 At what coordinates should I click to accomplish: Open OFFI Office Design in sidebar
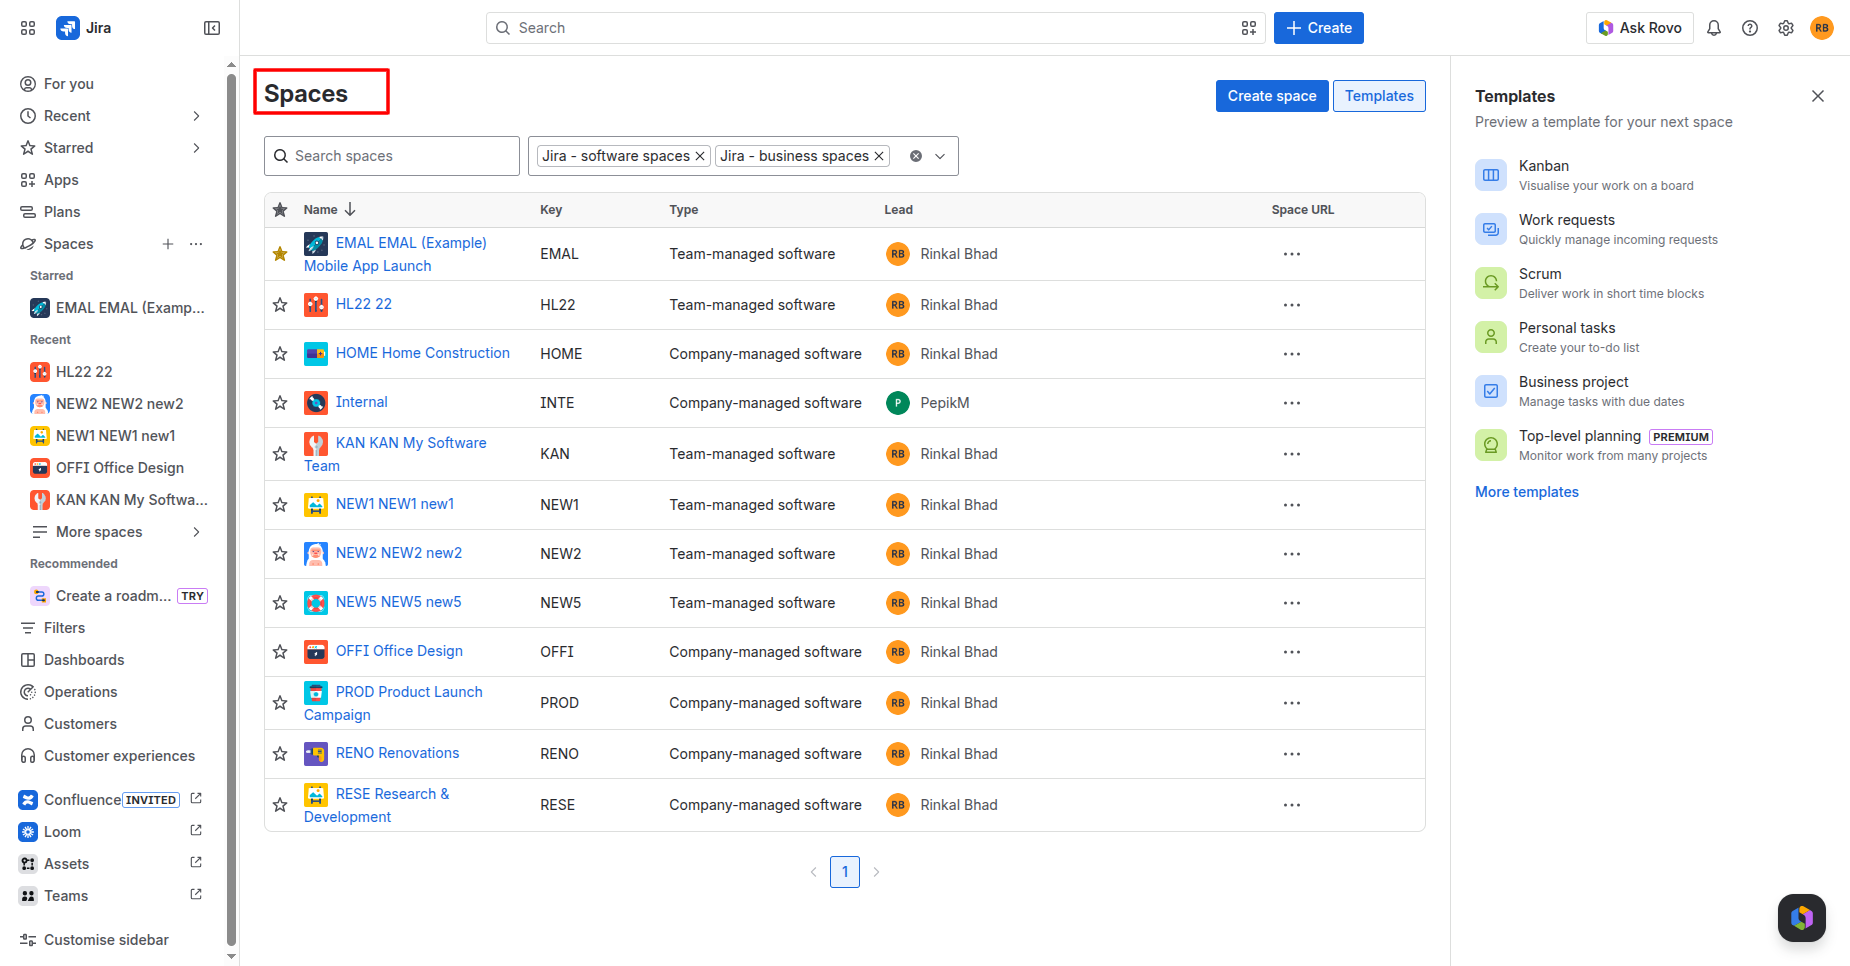118,468
